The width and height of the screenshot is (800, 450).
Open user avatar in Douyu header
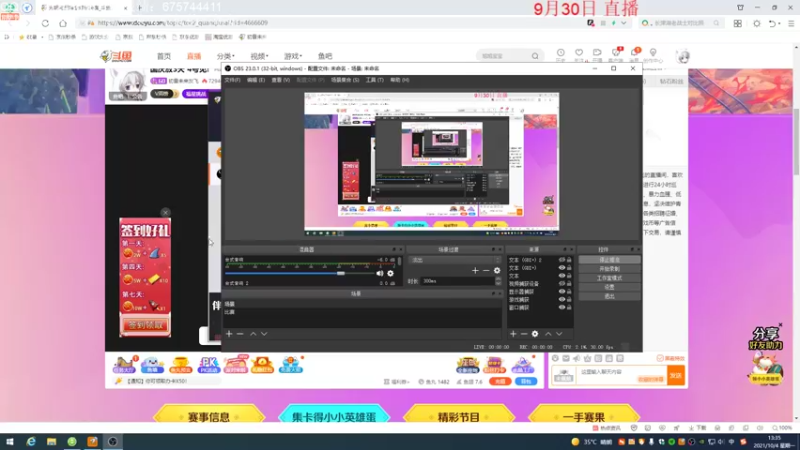point(683,56)
